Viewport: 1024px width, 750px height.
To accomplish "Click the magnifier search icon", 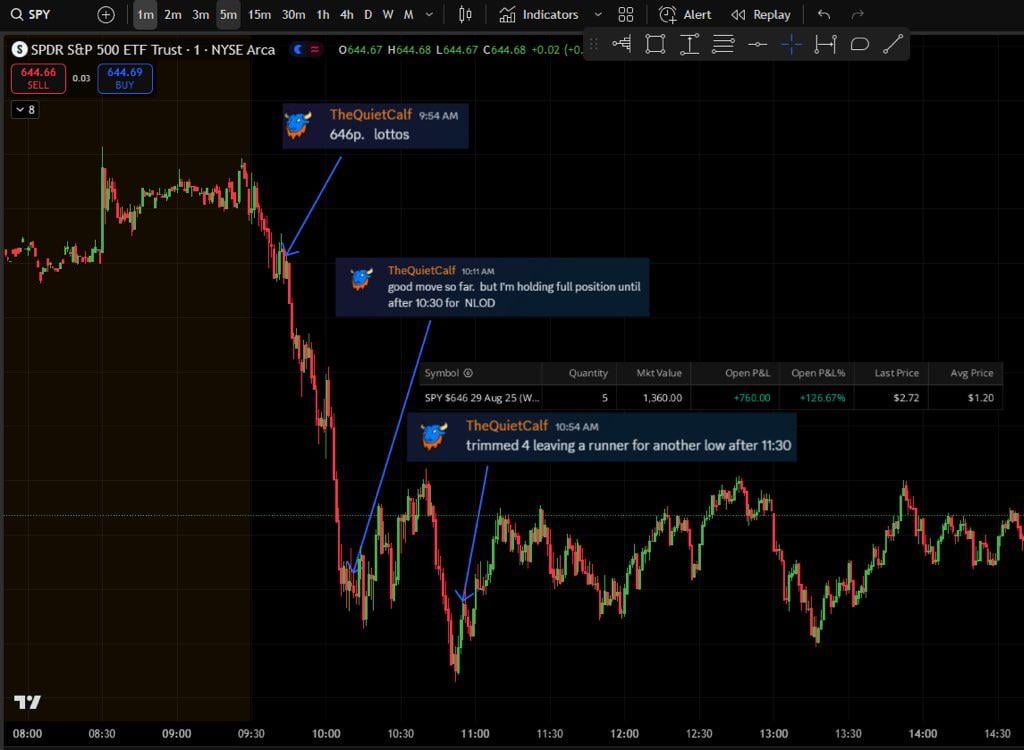I will click(17, 14).
